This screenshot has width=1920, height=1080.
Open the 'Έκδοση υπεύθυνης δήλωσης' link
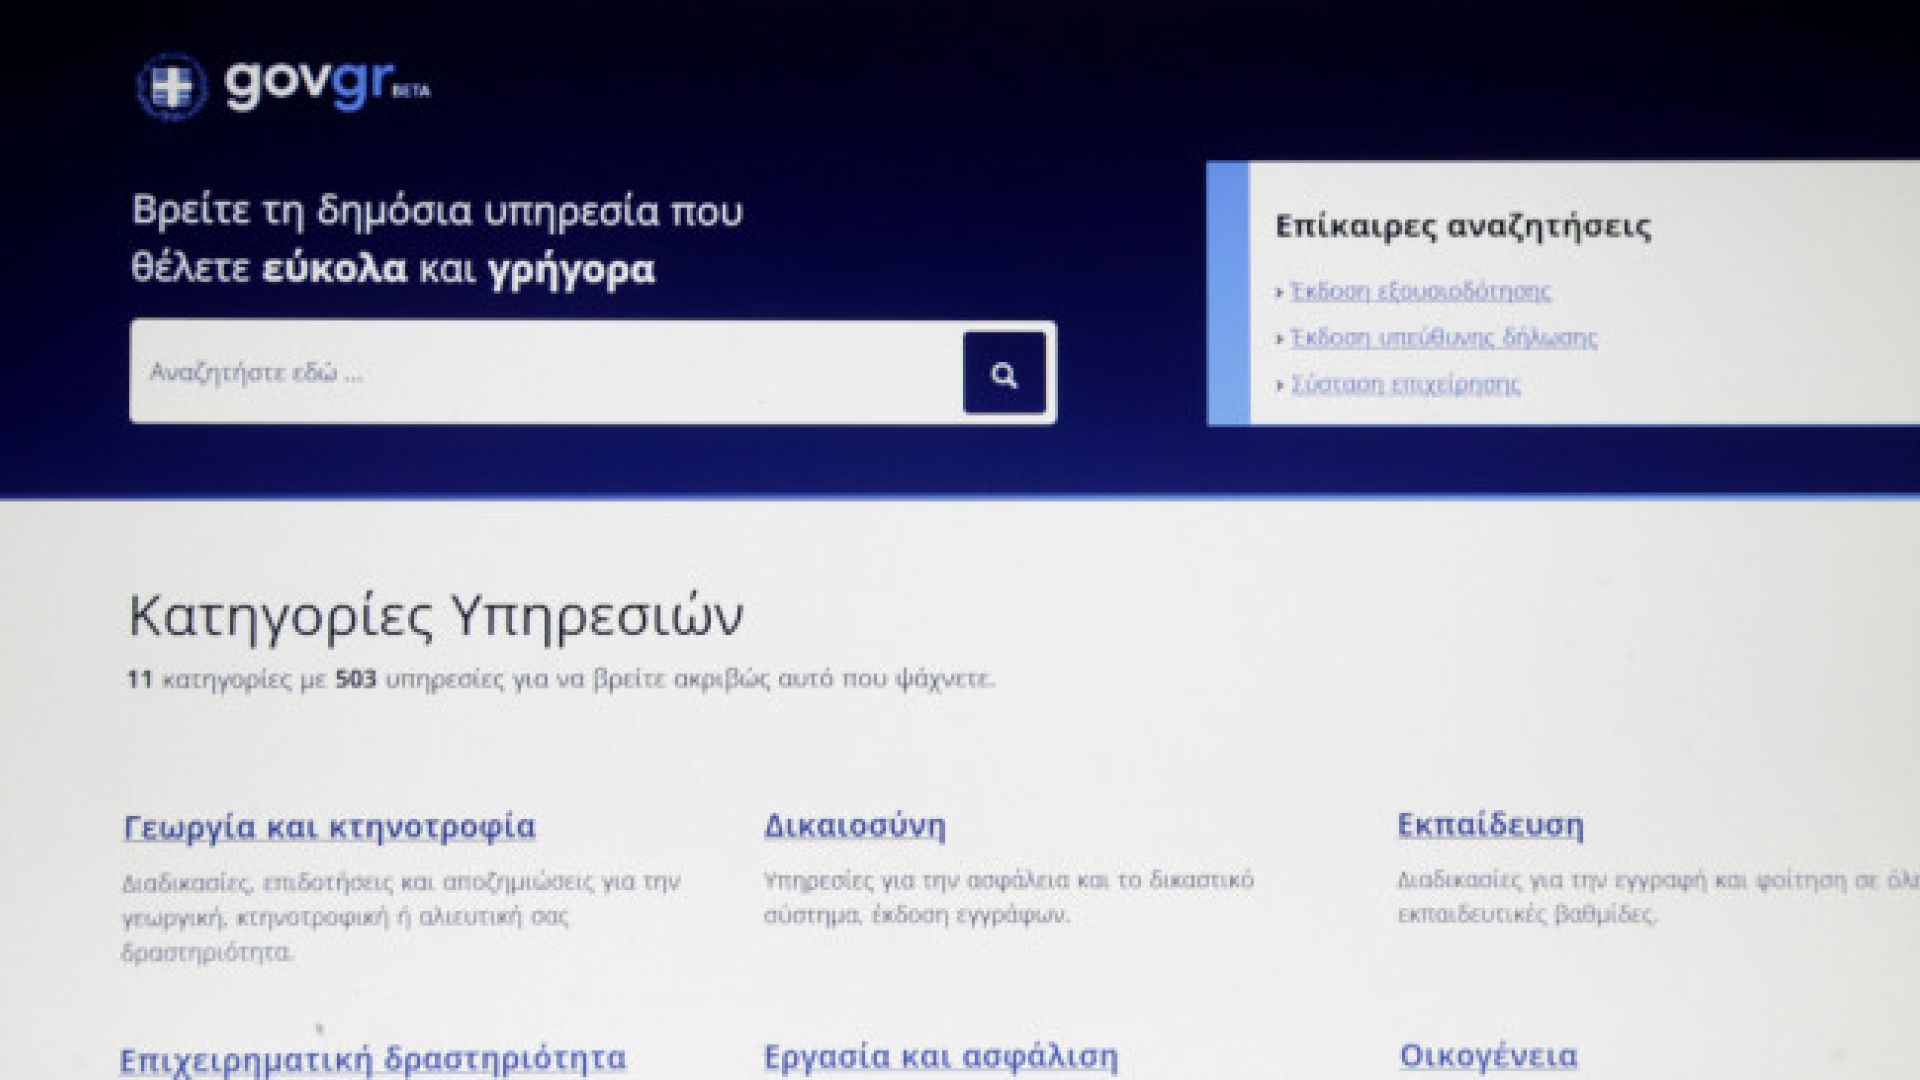tap(1443, 338)
